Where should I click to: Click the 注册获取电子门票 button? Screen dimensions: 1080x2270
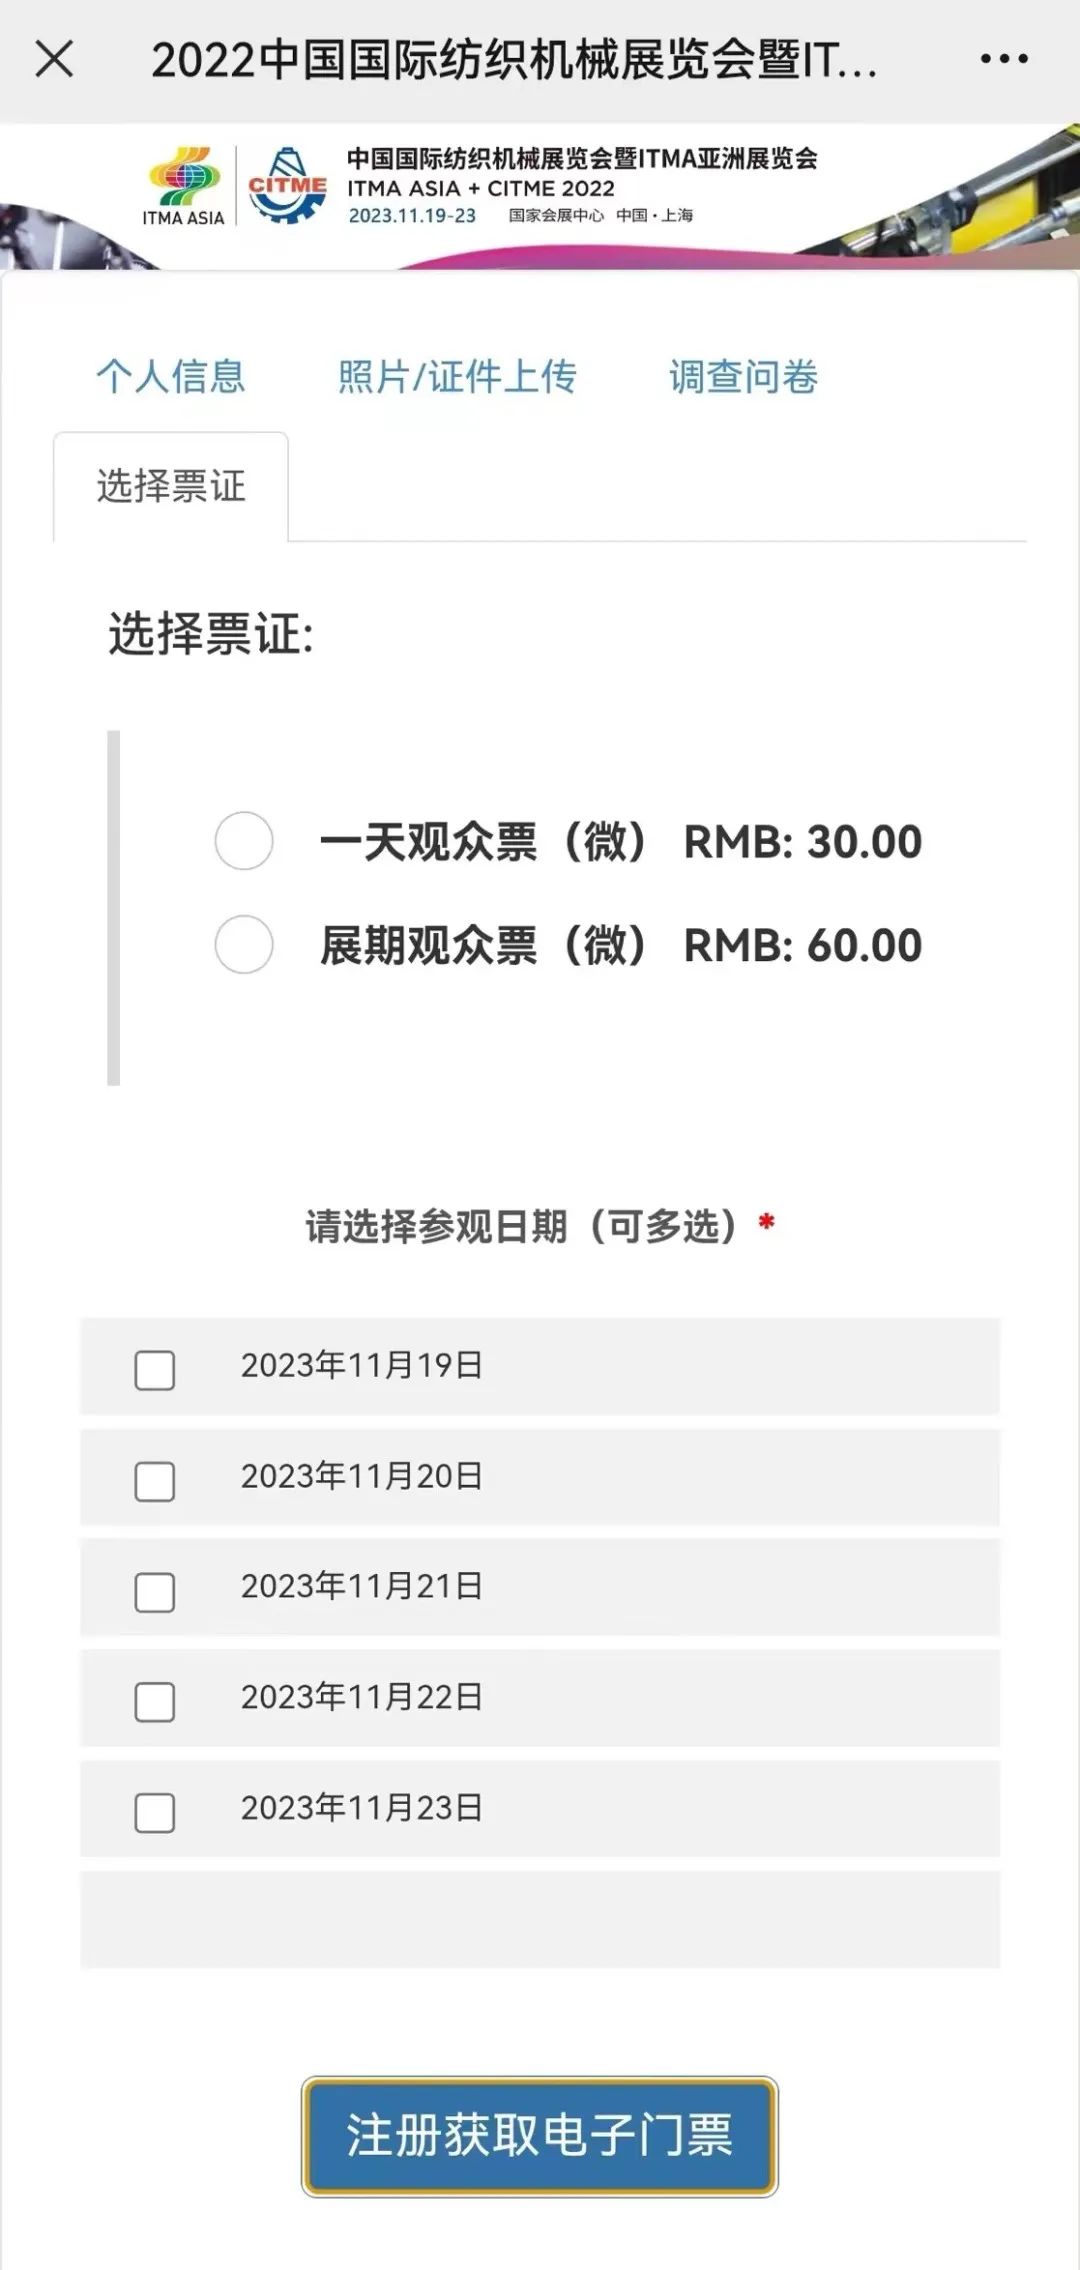coord(540,2136)
